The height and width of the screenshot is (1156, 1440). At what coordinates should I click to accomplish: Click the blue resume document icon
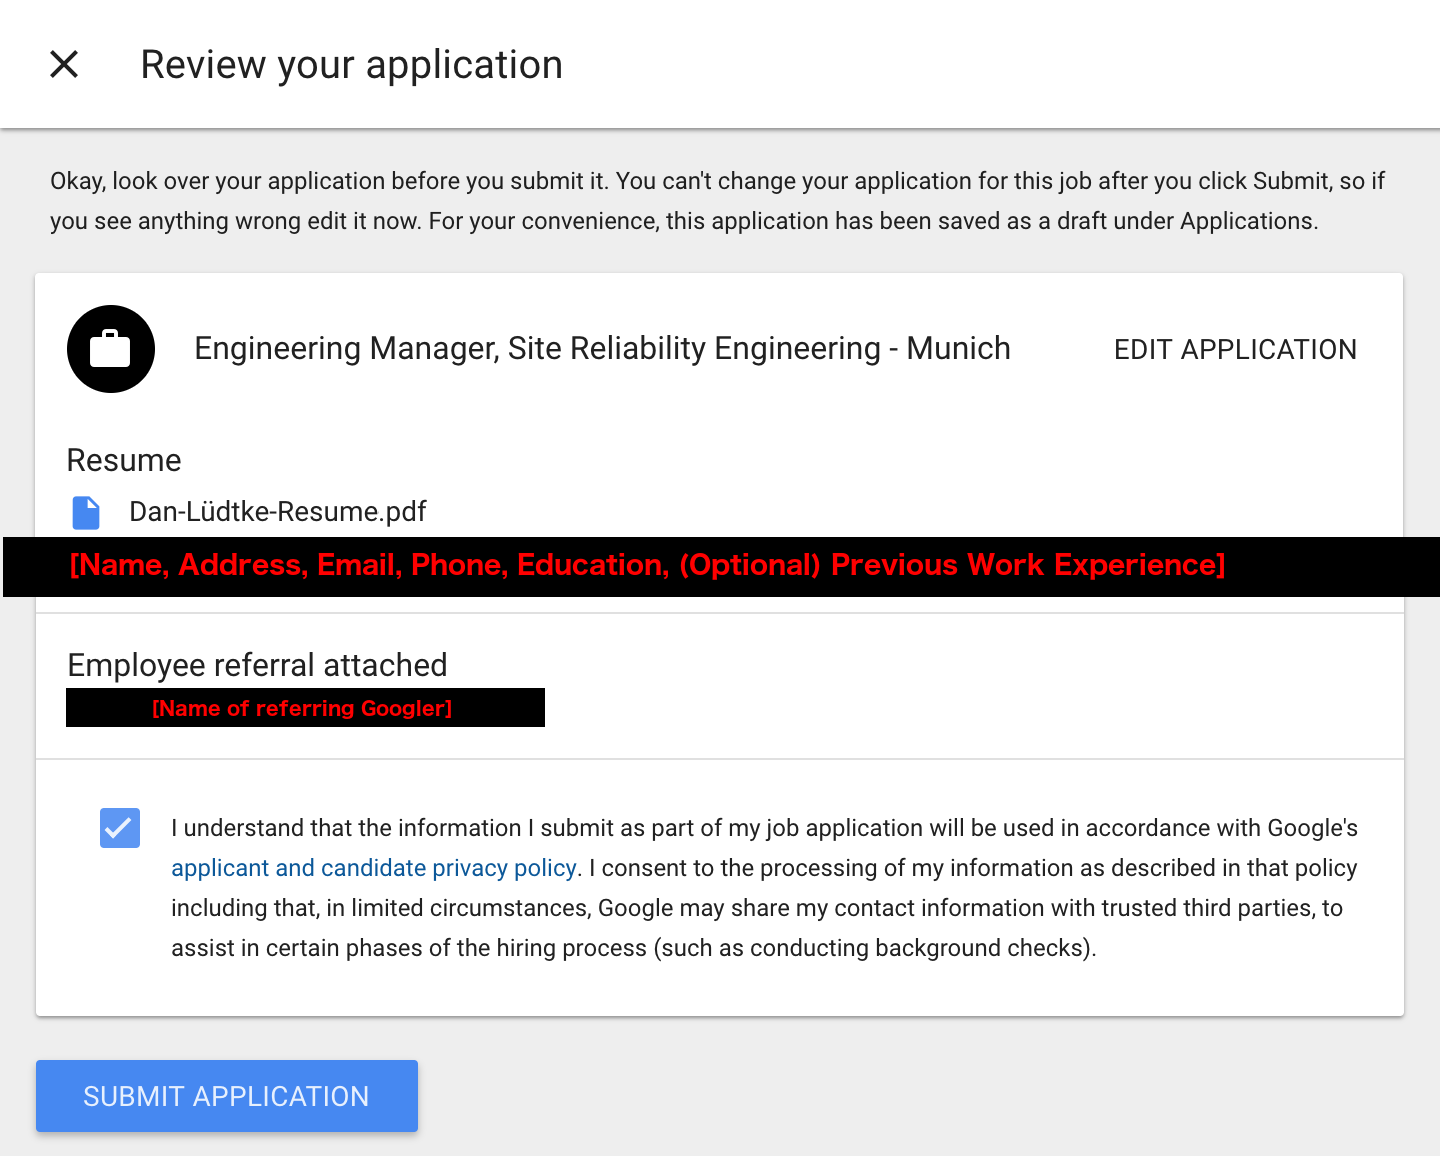pos(86,512)
